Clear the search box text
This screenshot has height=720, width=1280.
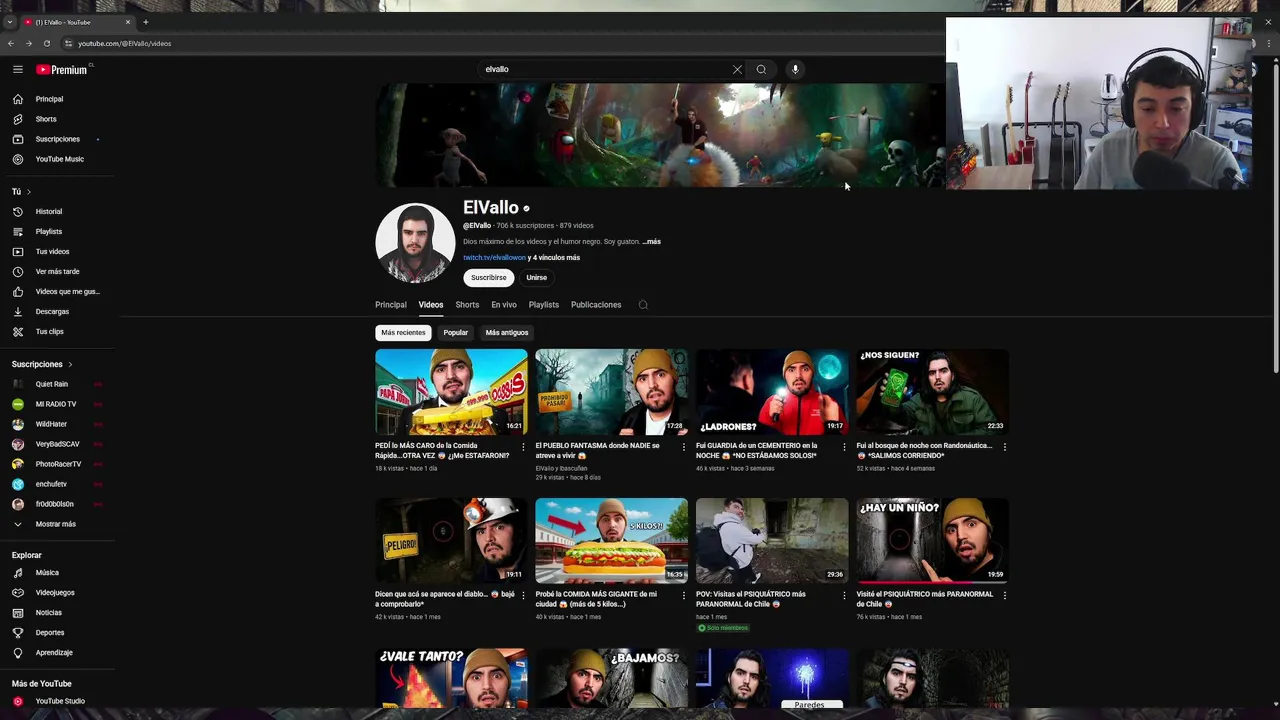737,69
